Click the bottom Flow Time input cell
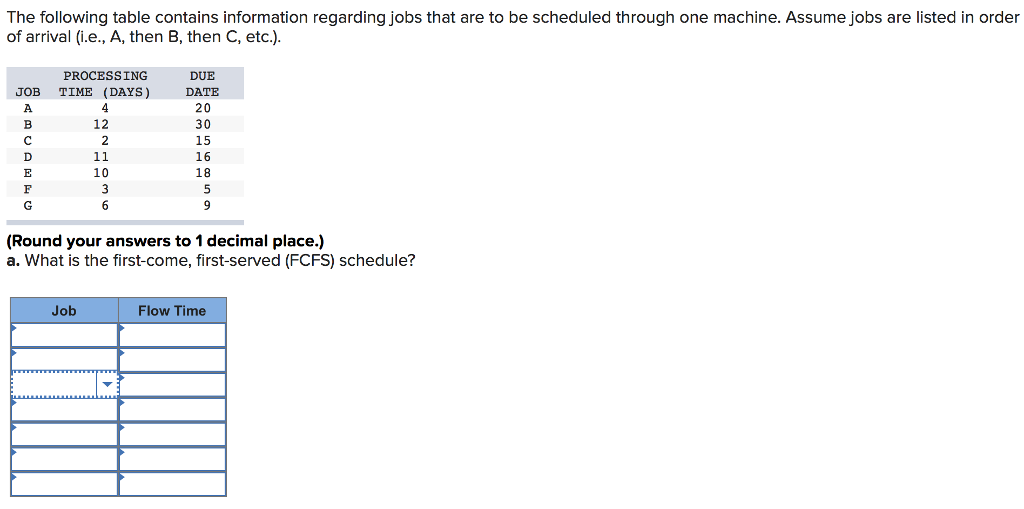Viewport: 1024px width, 509px height. point(172,484)
